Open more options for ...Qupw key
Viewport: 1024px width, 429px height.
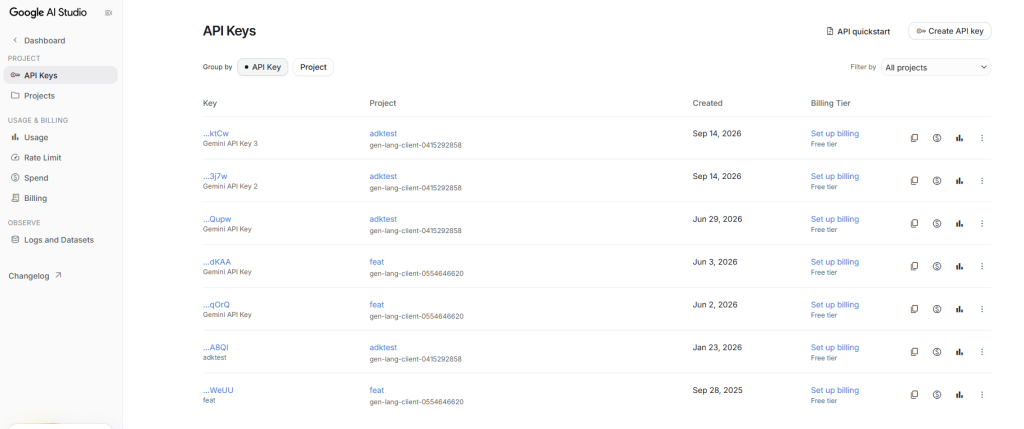click(982, 223)
